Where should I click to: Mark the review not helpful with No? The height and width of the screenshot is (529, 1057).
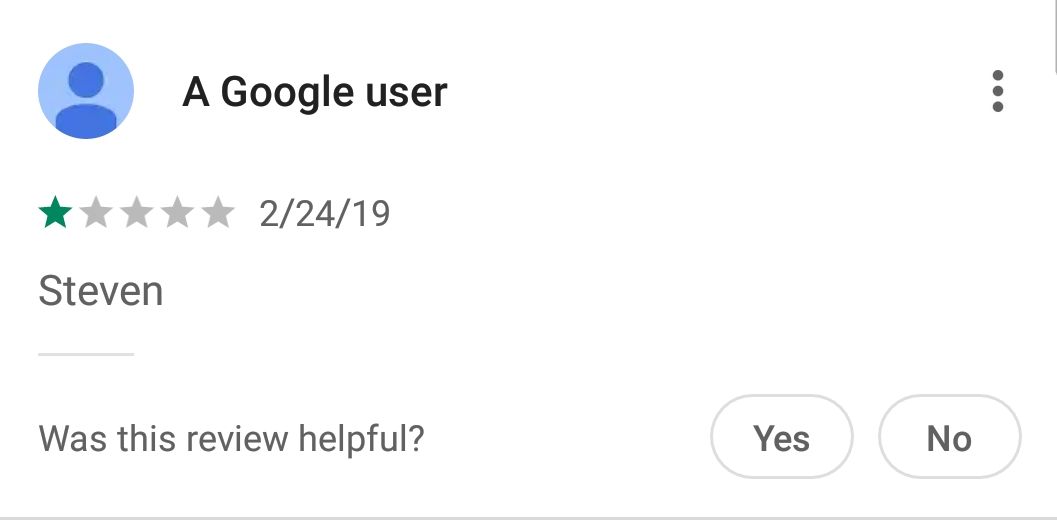point(949,438)
